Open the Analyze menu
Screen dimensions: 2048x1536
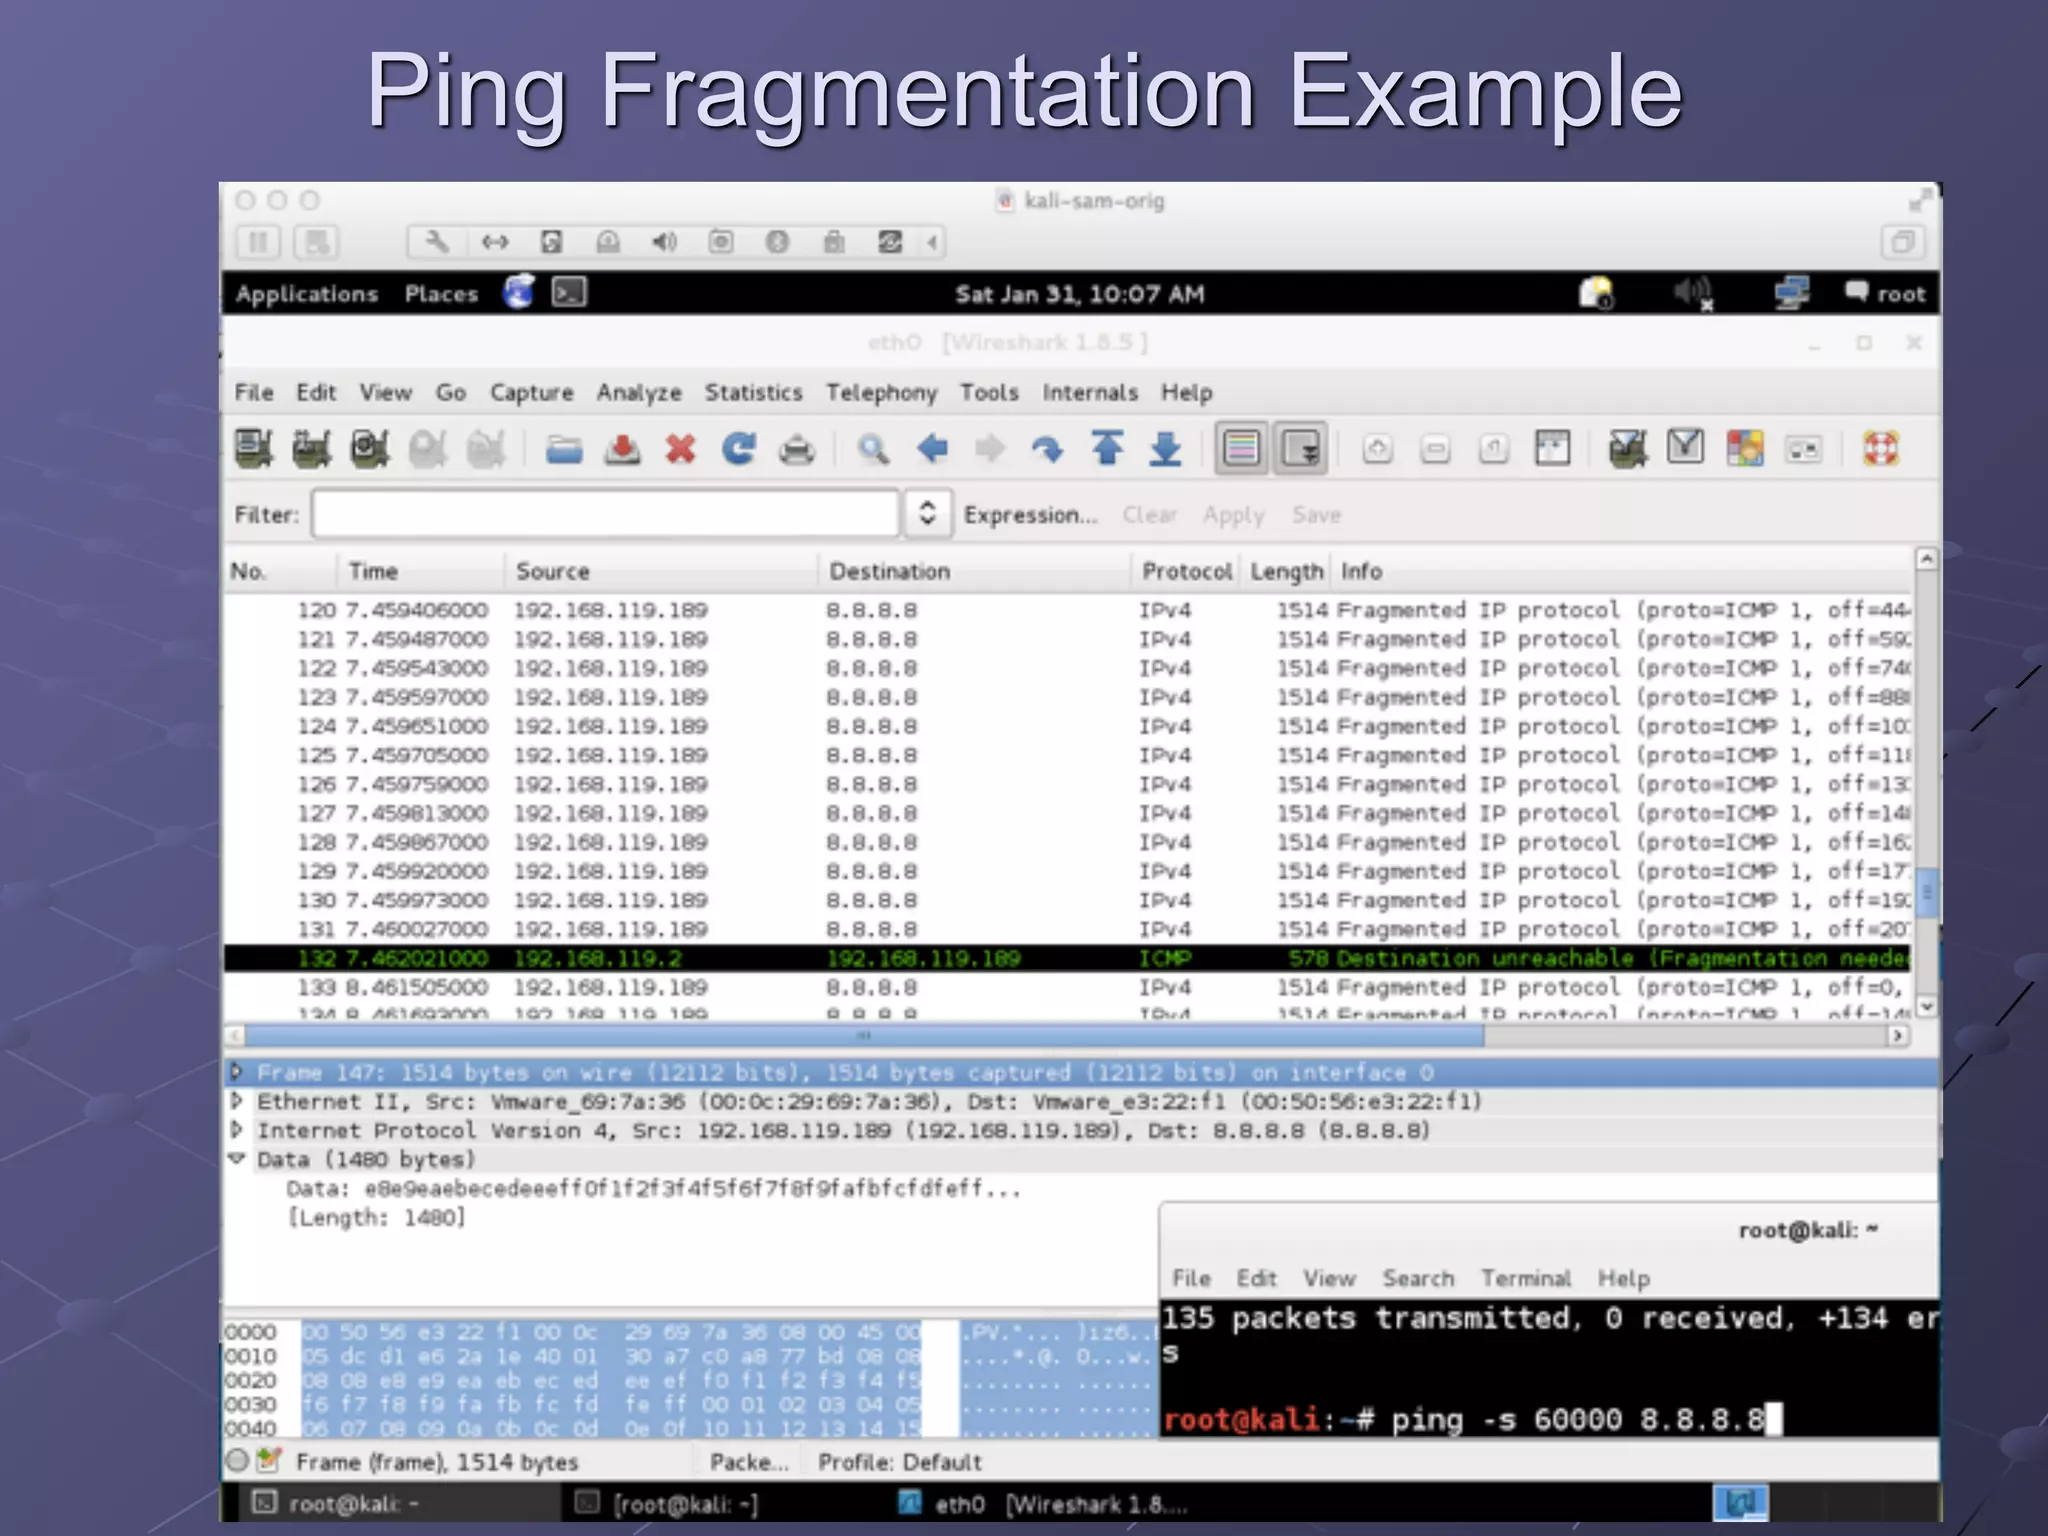[639, 392]
